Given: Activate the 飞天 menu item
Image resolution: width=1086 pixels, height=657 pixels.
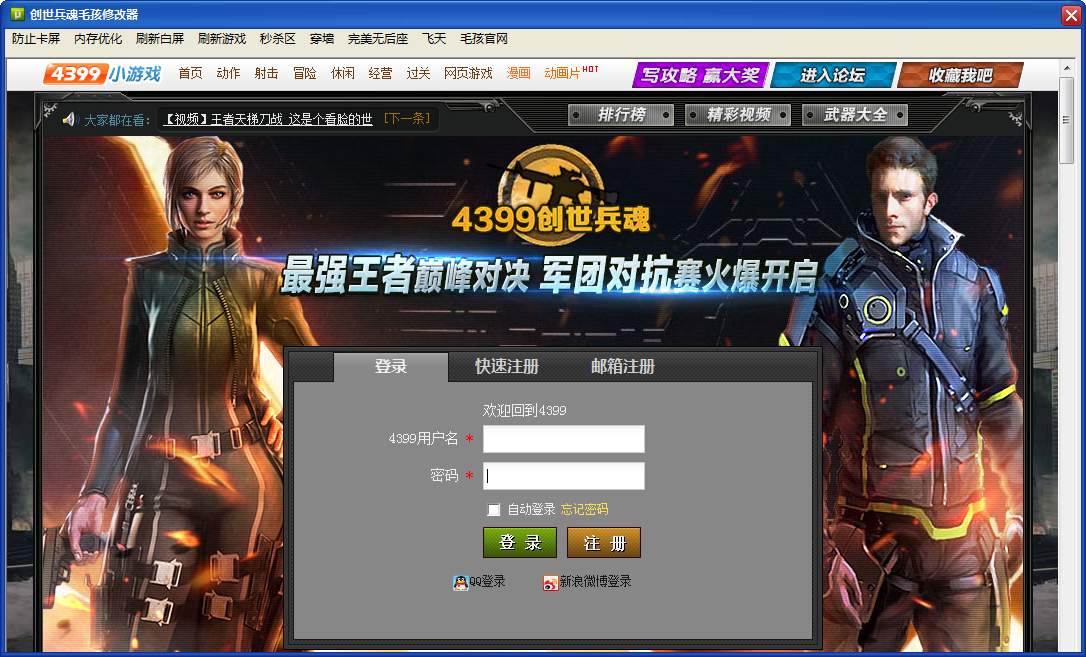Looking at the screenshot, I should pyautogui.click(x=434, y=39).
